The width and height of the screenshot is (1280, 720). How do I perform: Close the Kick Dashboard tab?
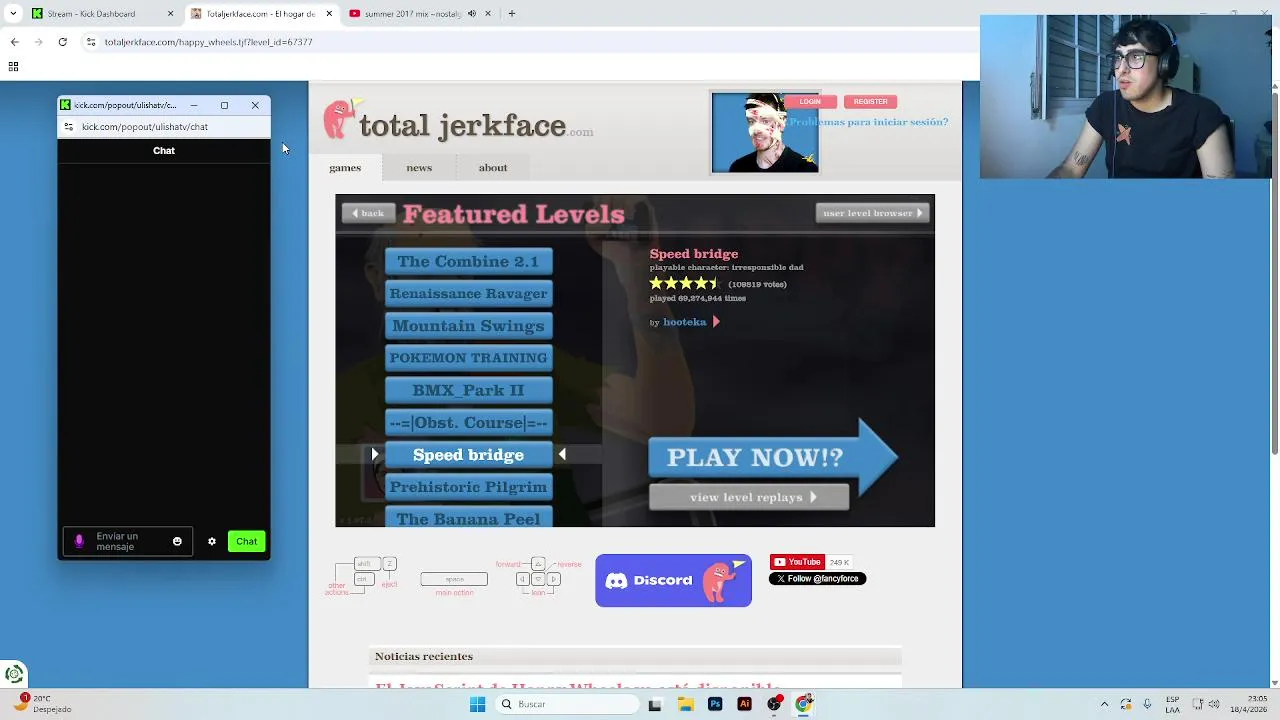170,14
